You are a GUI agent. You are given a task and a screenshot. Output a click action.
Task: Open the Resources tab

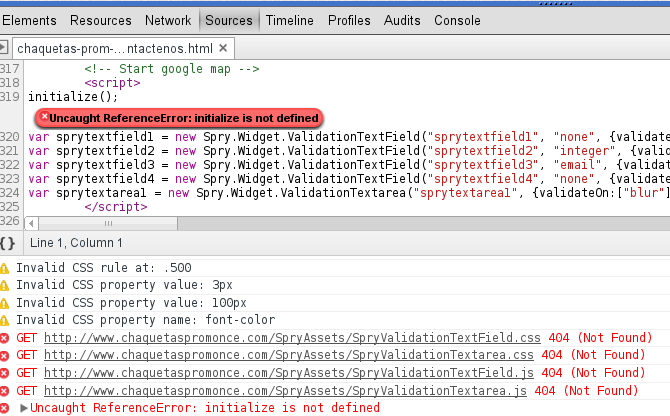[x=101, y=21]
